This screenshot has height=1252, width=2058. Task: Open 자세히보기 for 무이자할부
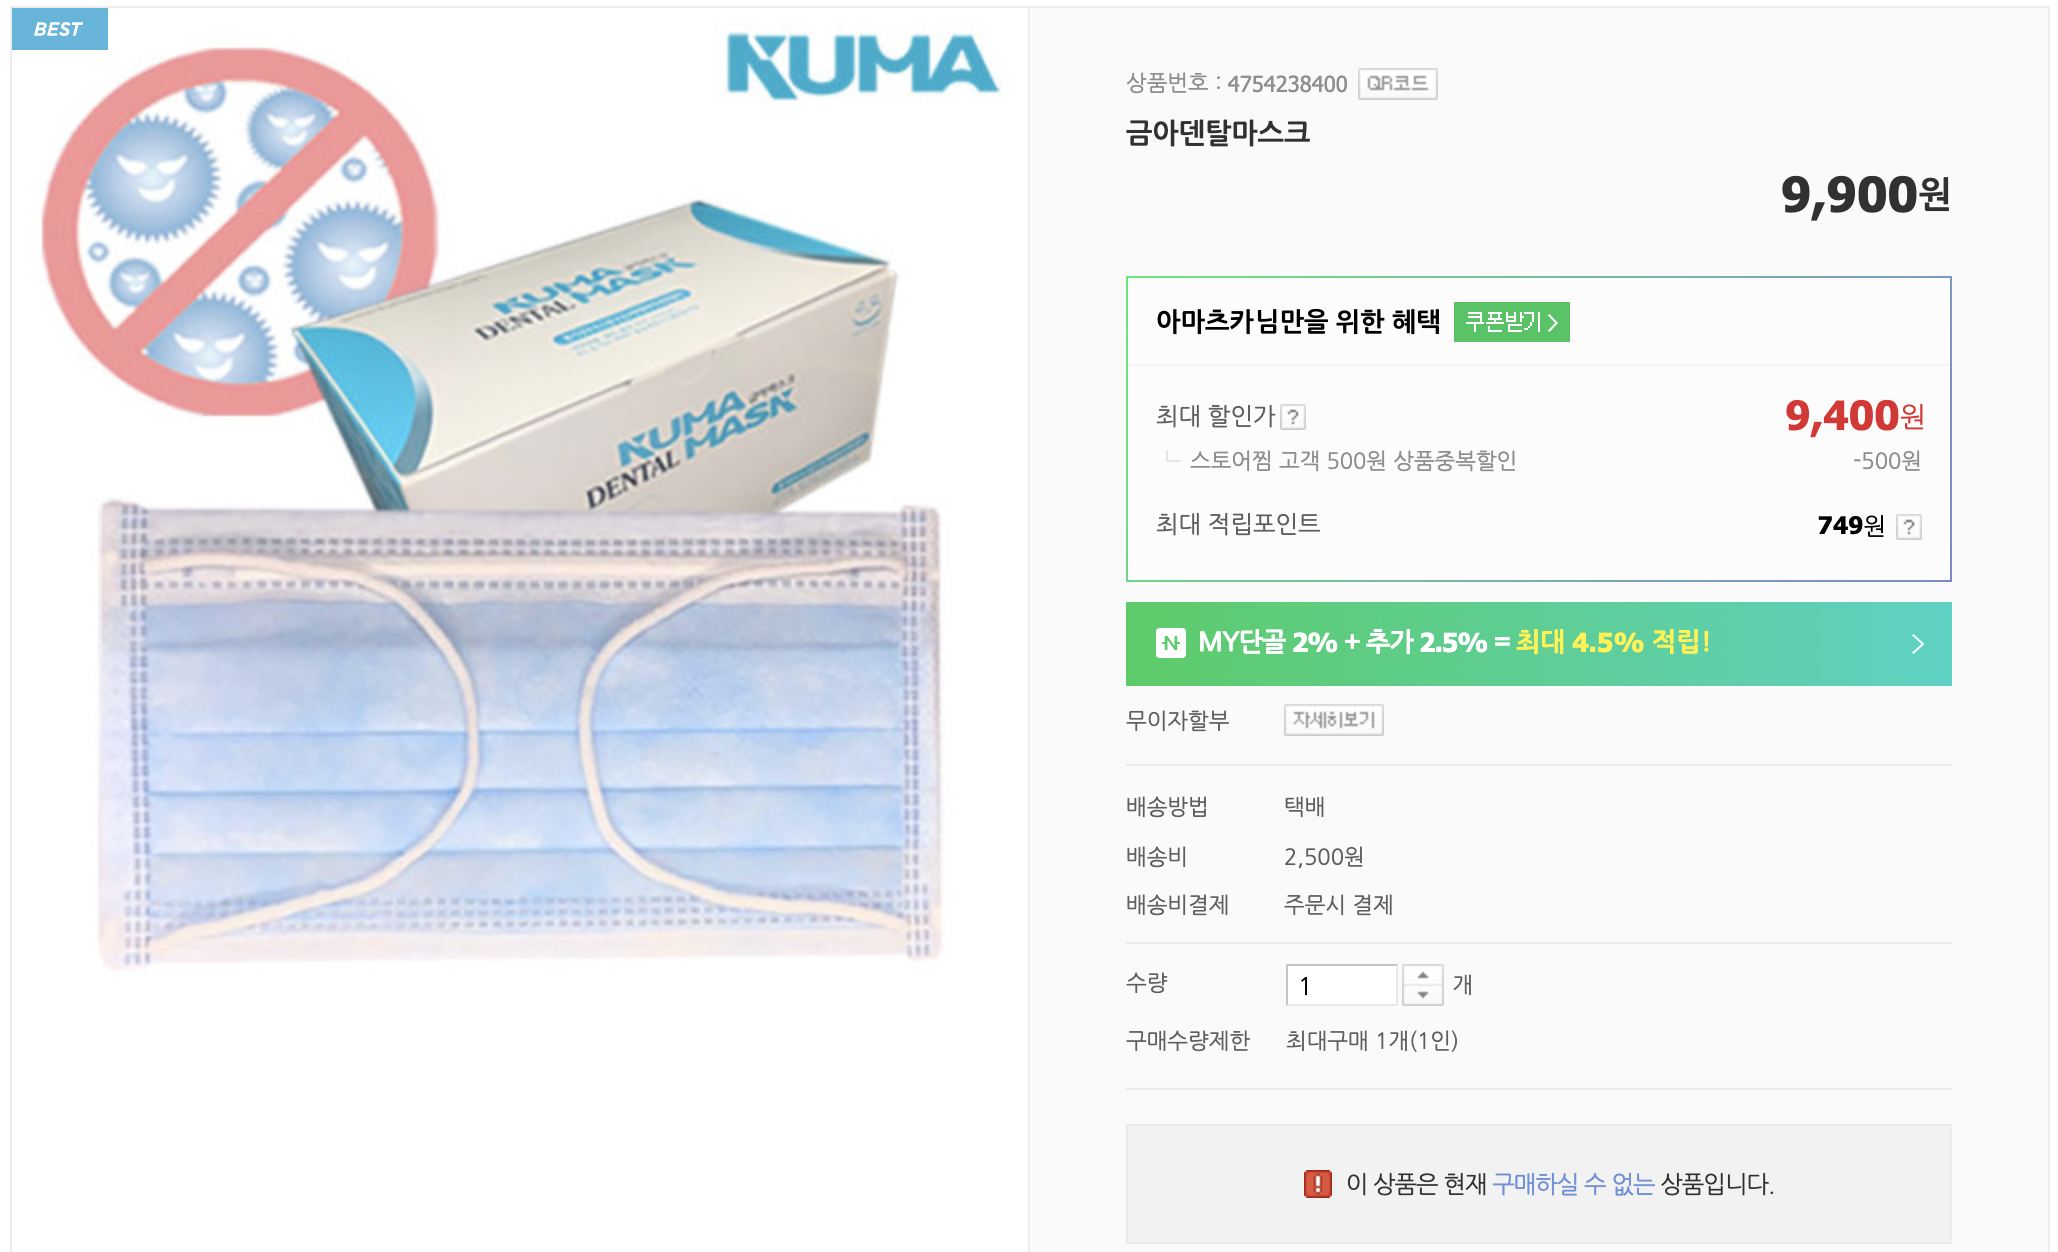tap(1333, 720)
